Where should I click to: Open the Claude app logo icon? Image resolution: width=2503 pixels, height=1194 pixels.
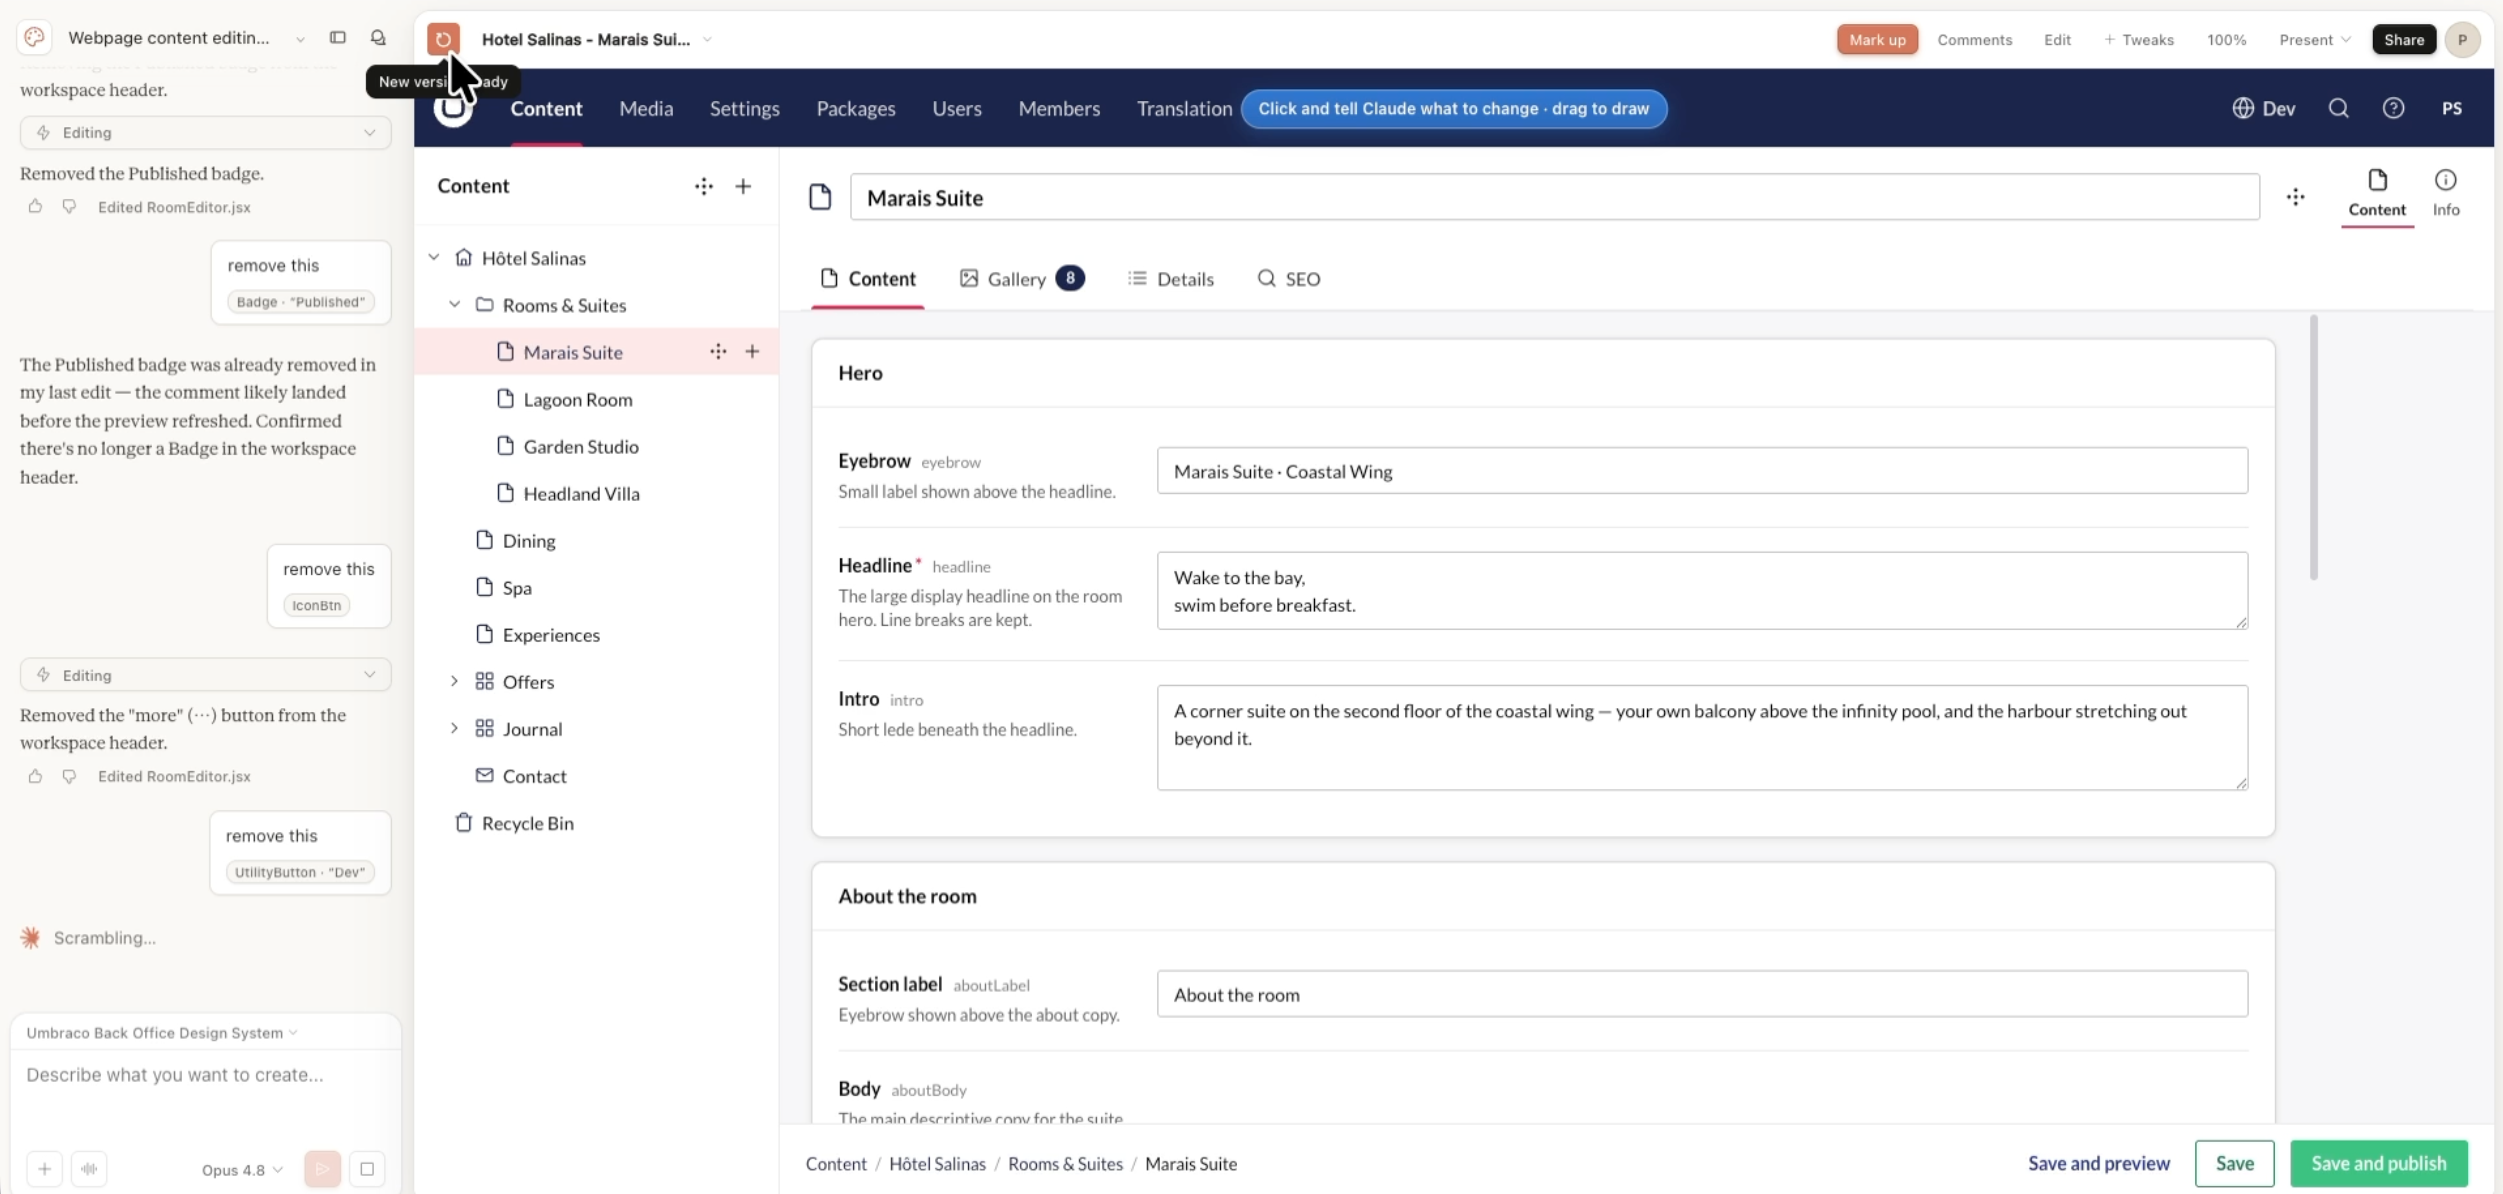coord(34,37)
